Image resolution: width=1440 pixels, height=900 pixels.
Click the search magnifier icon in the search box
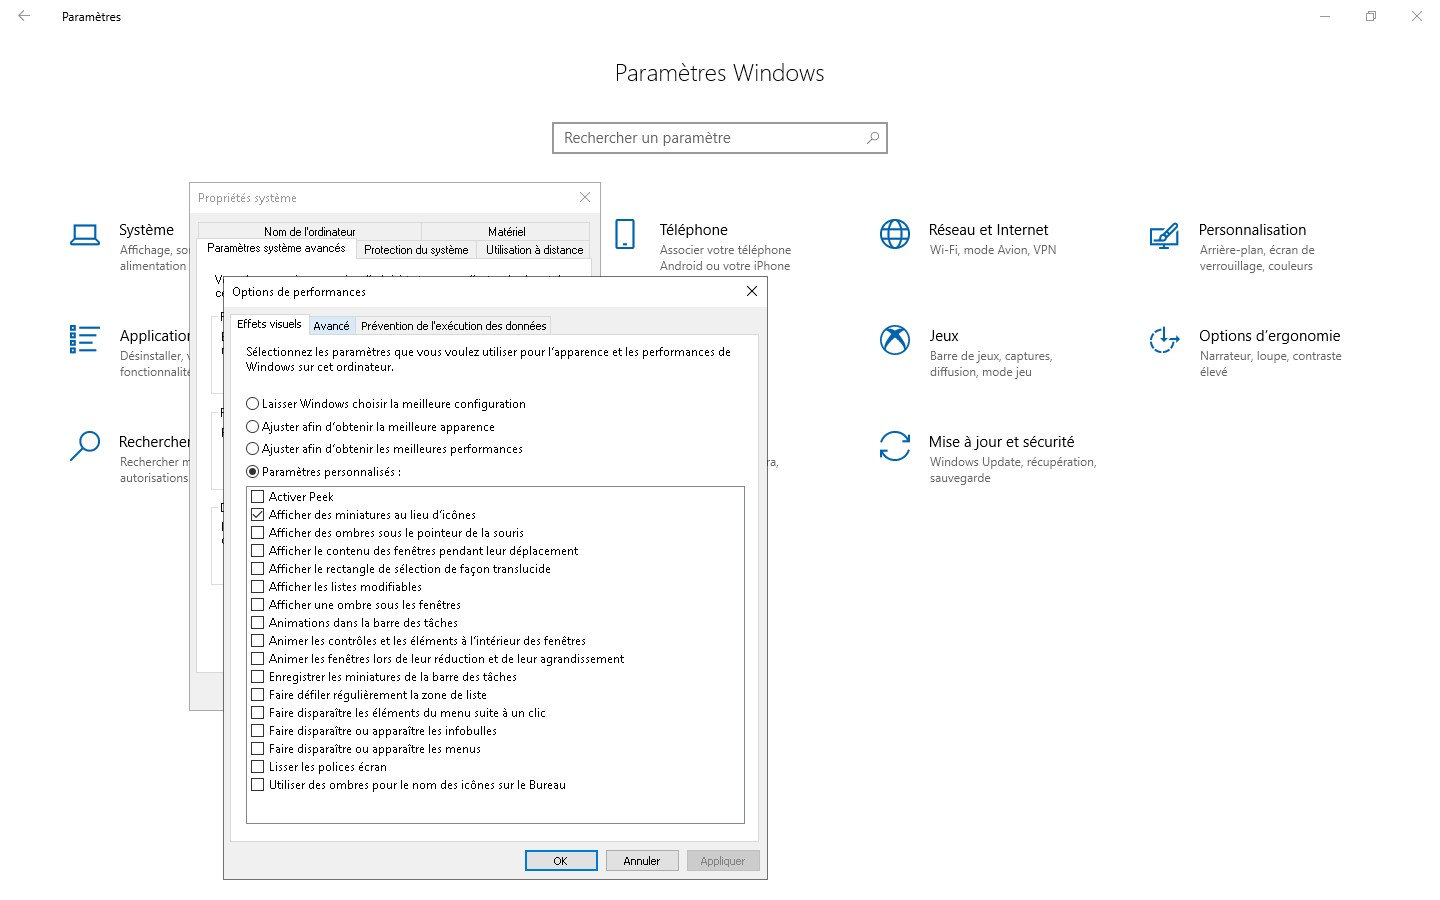click(872, 138)
